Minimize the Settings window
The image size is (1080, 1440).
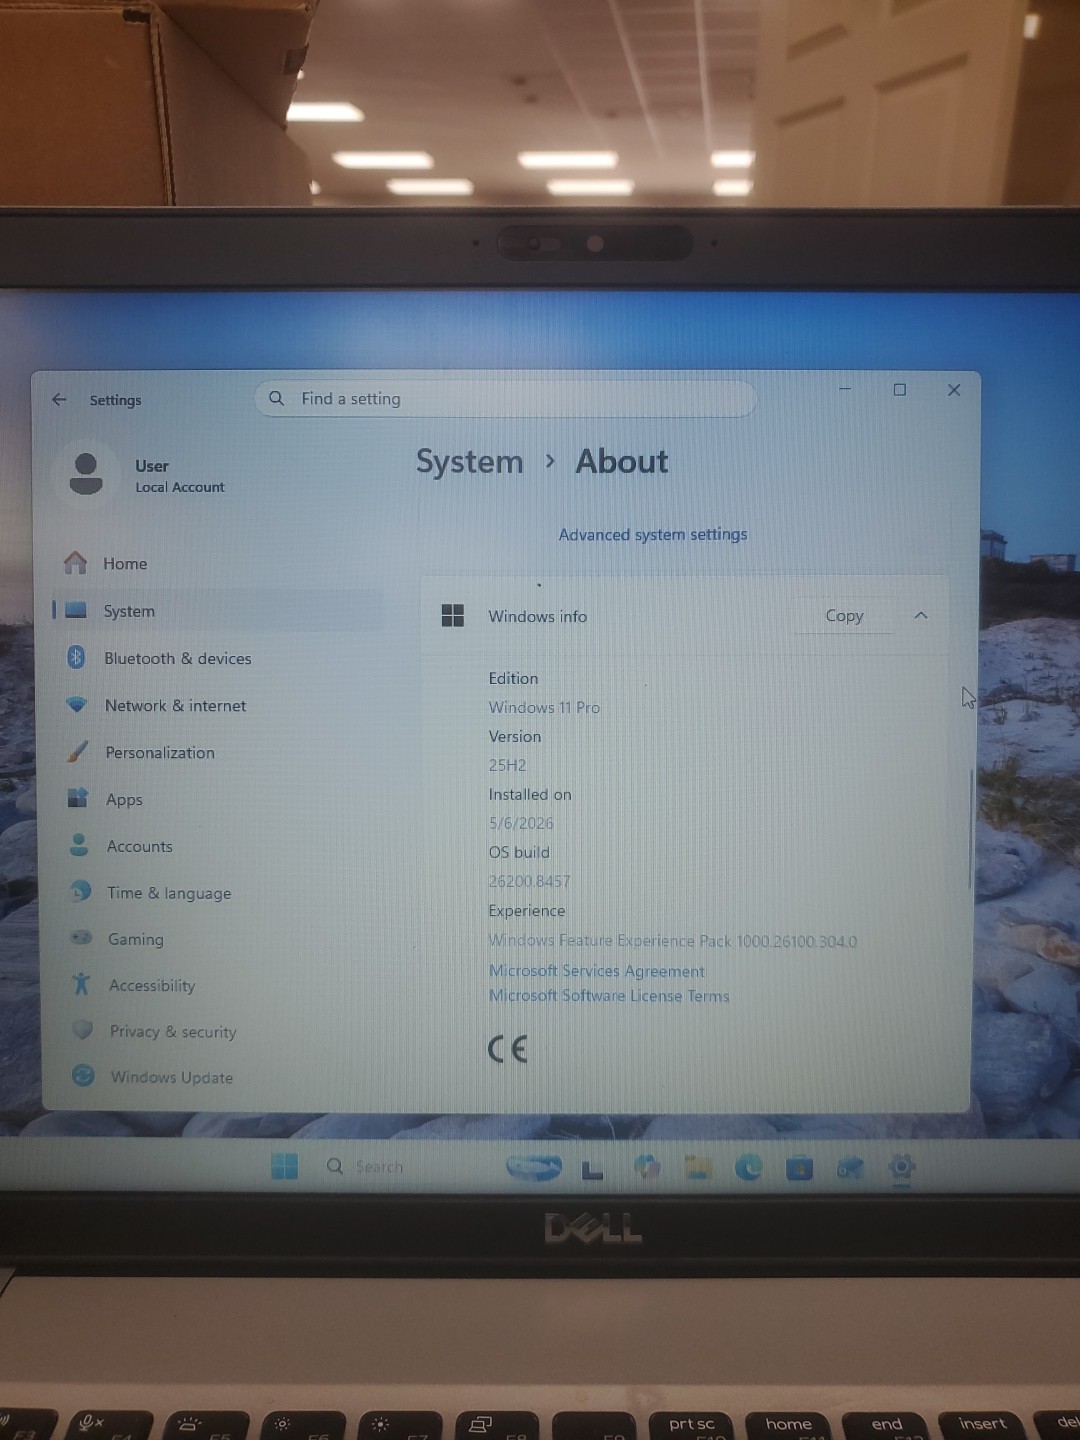[x=845, y=389]
